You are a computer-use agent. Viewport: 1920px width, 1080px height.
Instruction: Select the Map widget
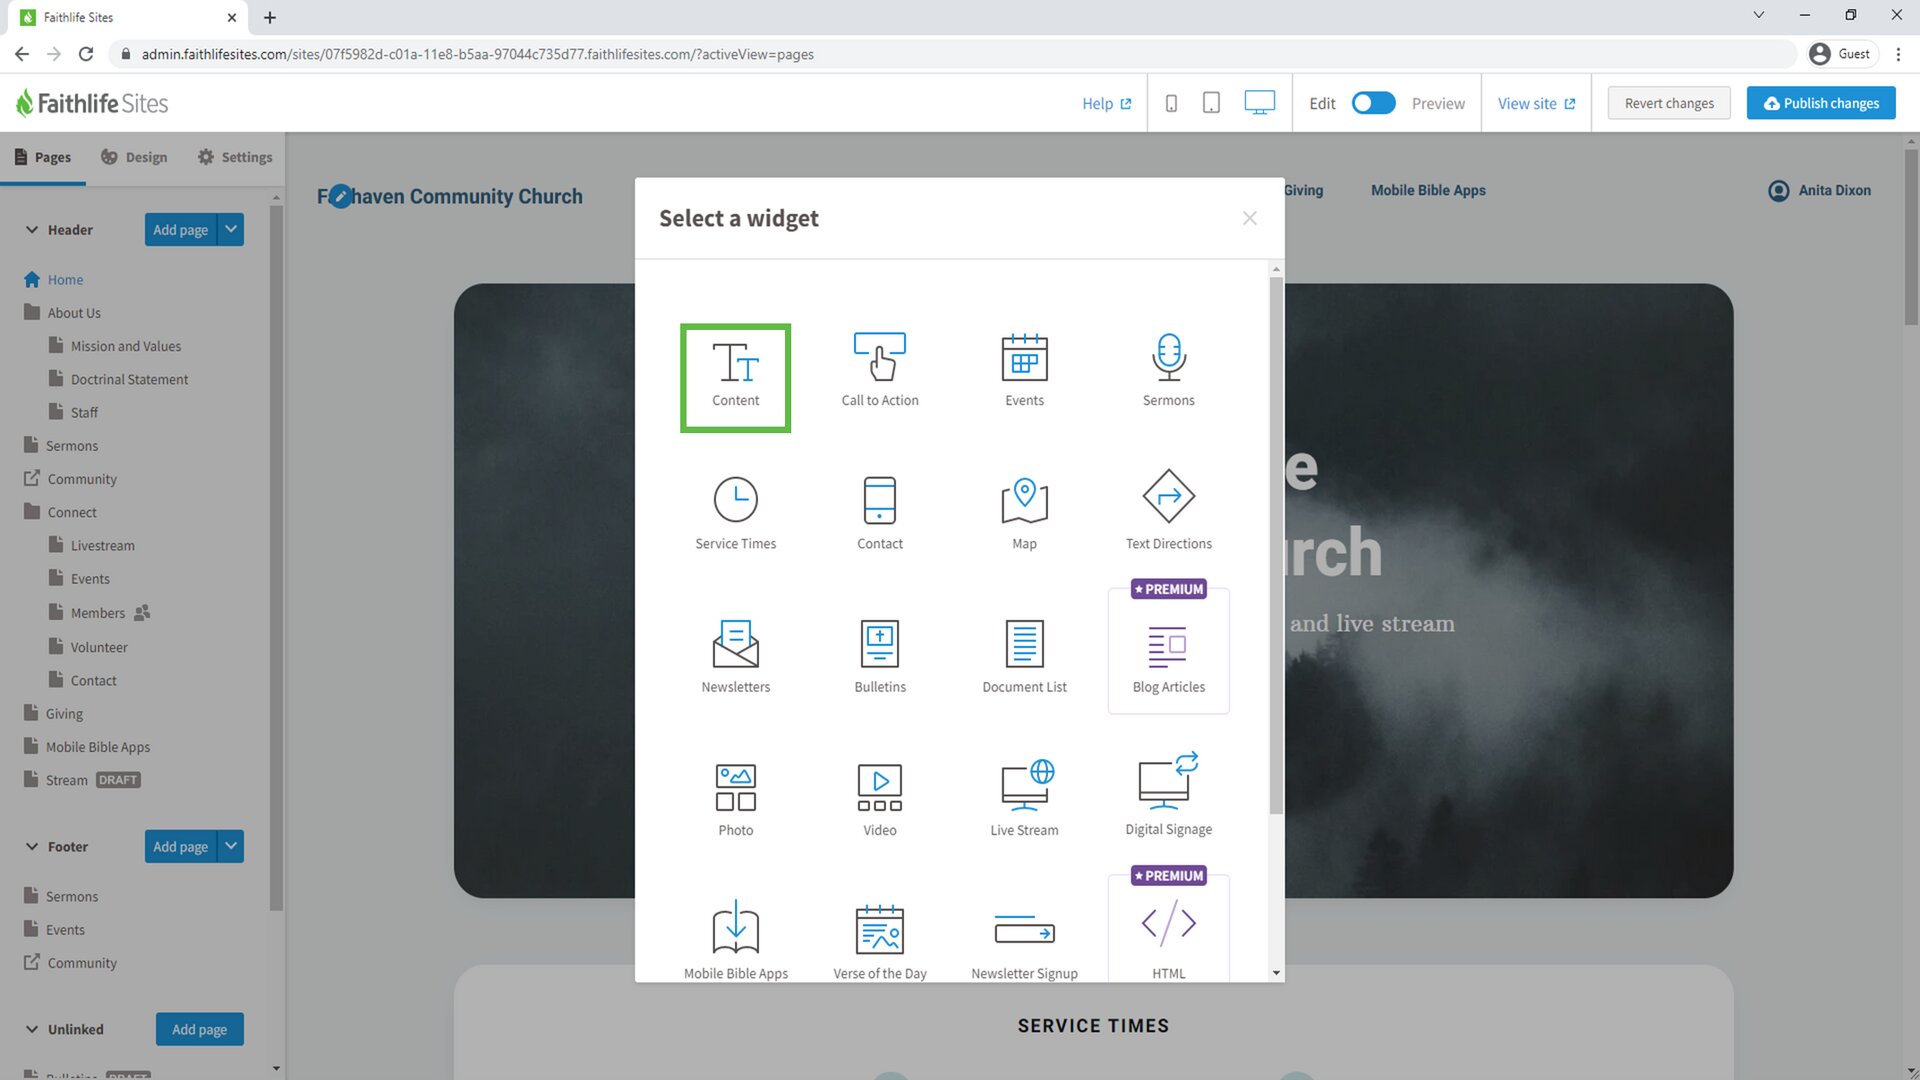pos(1024,514)
